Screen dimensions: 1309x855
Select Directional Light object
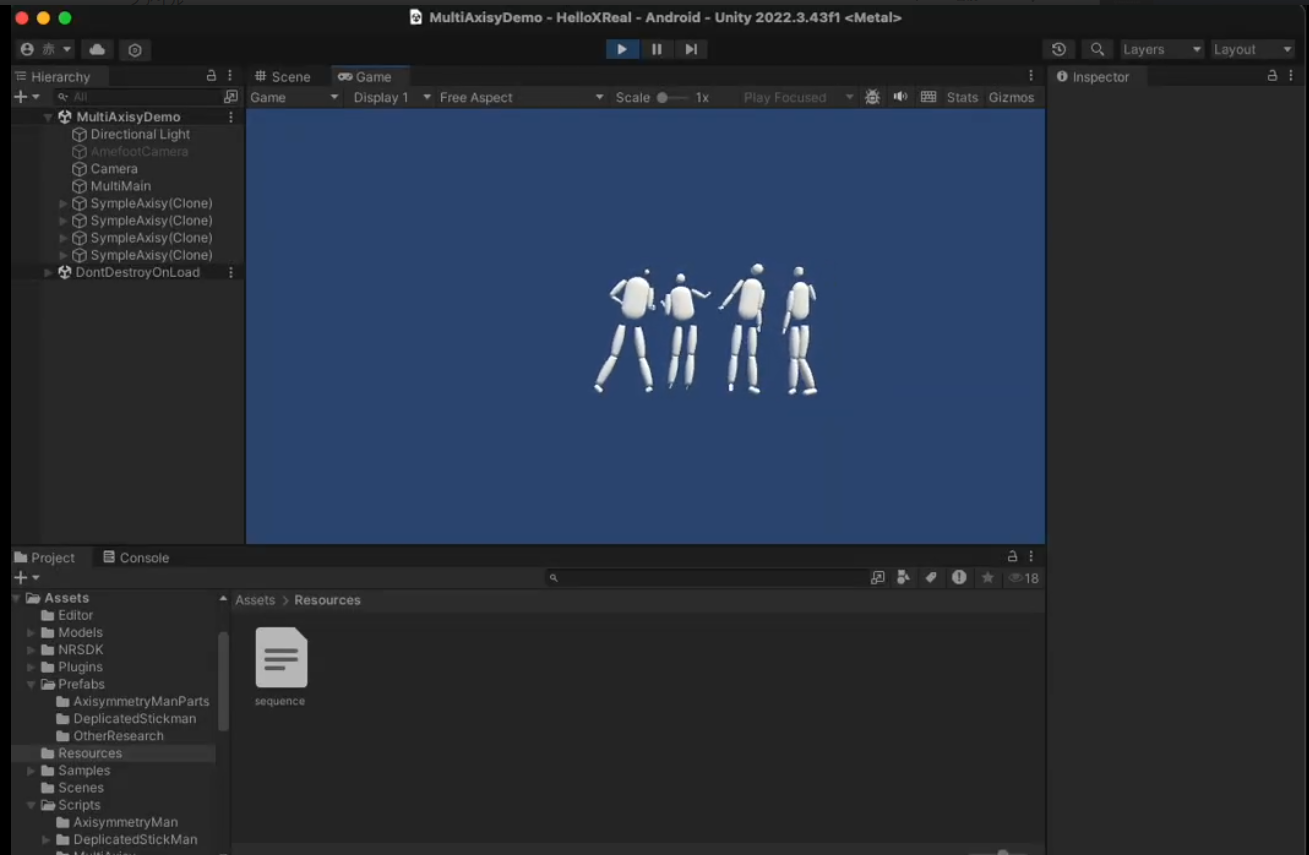[x=140, y=134]
